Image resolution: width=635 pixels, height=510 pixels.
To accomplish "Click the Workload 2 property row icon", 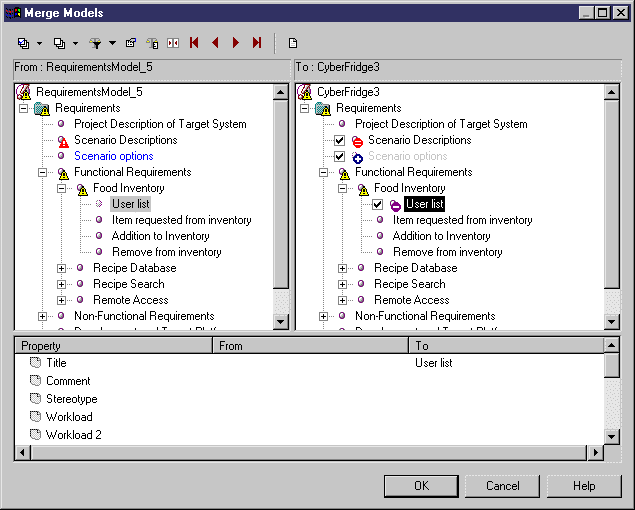I will [36, 435].
